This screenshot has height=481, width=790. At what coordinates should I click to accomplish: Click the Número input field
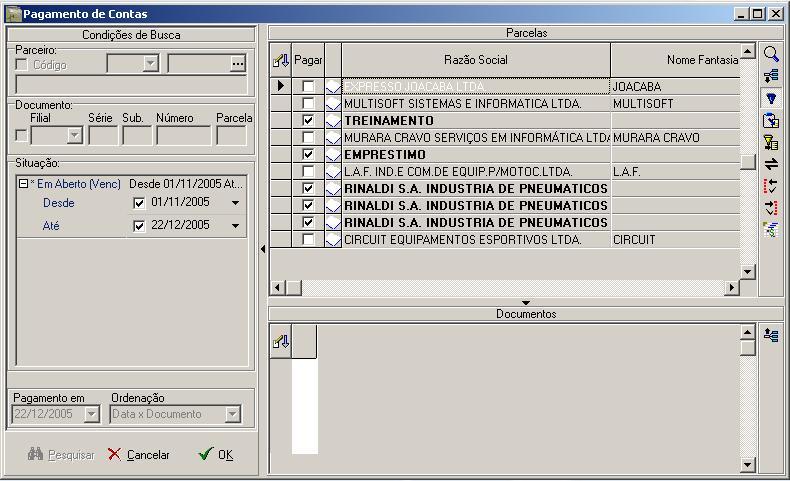pos(183,136)
